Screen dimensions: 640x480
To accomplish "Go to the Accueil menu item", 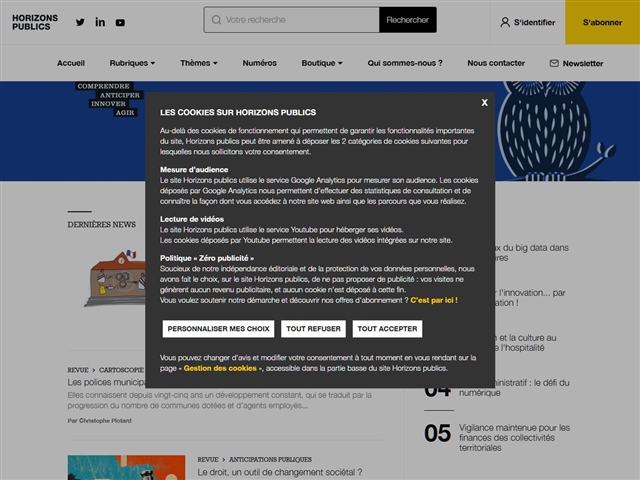I will point(71,63).
